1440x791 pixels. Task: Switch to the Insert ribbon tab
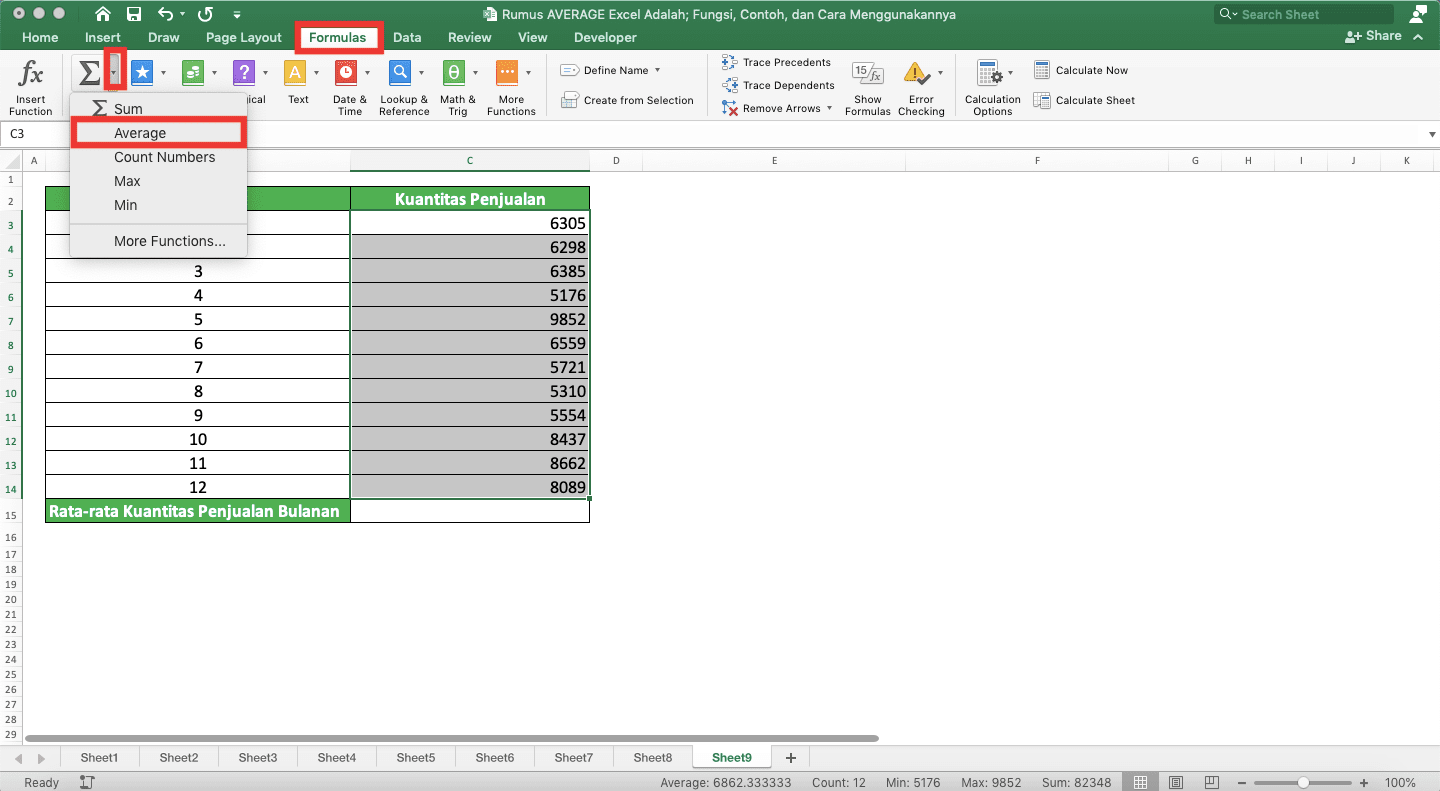point(103,37)
